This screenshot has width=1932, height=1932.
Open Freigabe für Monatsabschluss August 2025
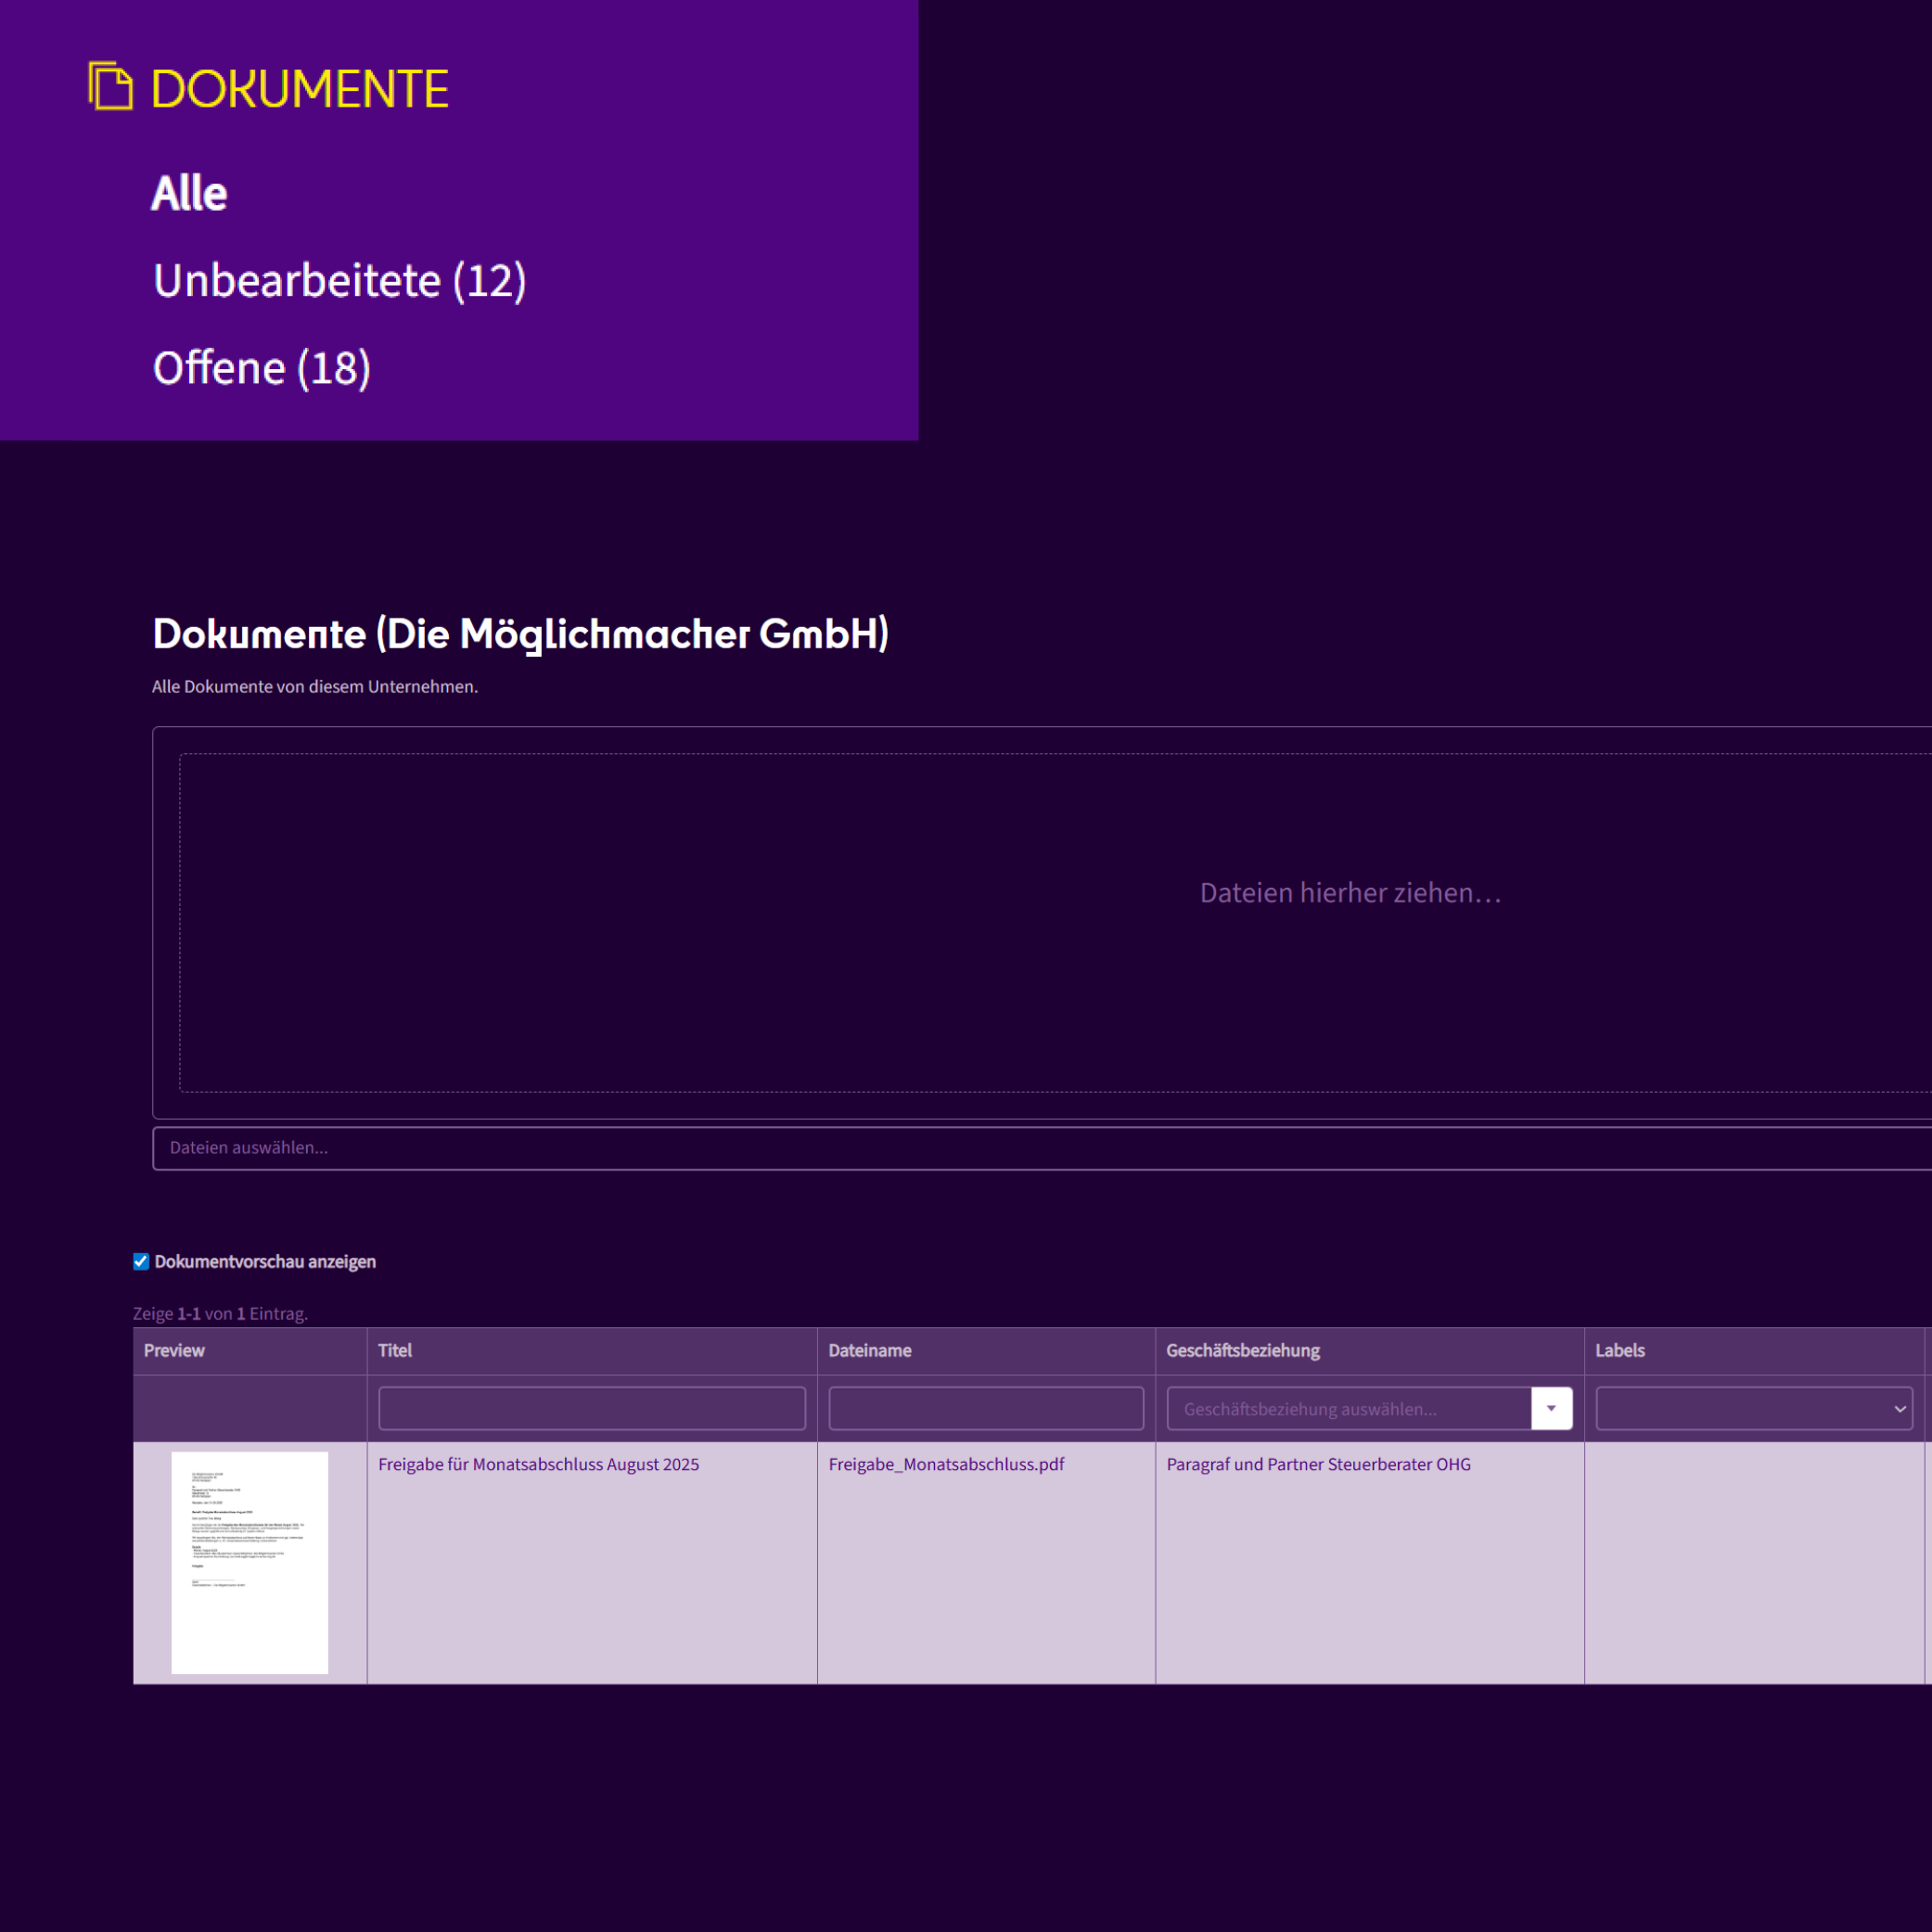click(538, 1464)
